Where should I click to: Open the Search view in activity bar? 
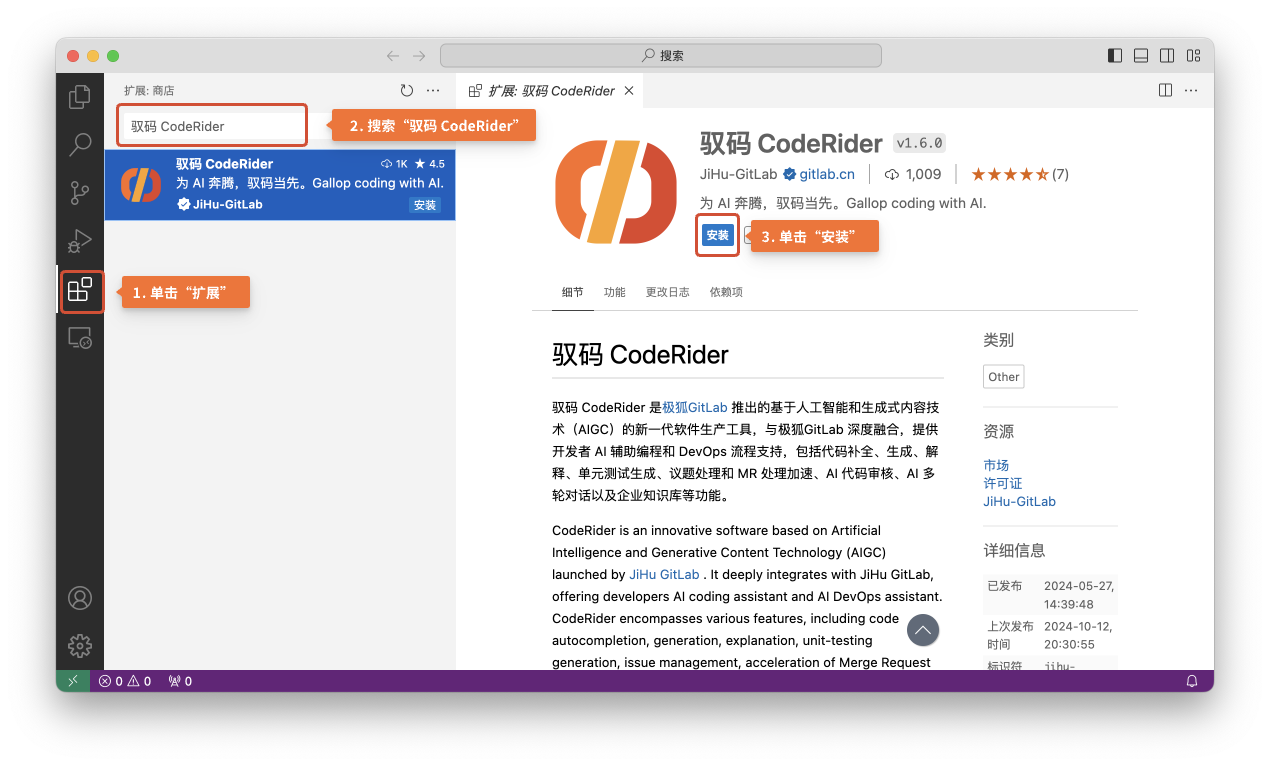pos(80,145)
